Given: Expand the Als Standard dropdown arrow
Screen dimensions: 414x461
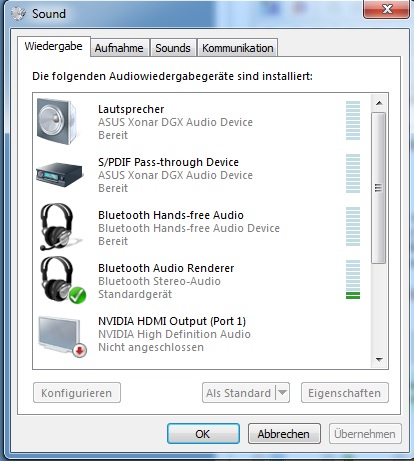Looking at the screenshot, I should (282, 393).
